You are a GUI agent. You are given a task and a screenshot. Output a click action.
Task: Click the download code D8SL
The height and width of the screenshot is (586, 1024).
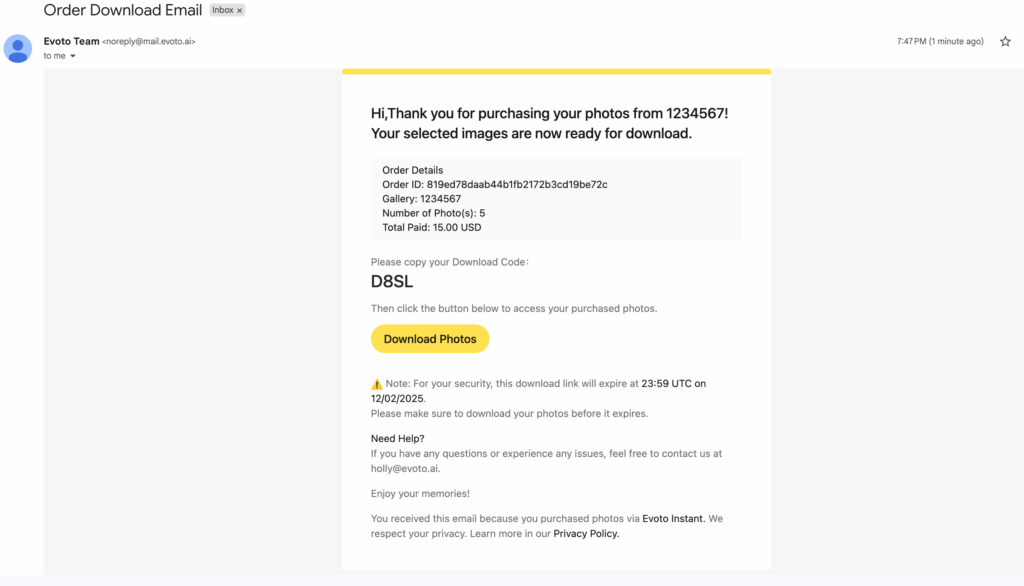[392, 282]
